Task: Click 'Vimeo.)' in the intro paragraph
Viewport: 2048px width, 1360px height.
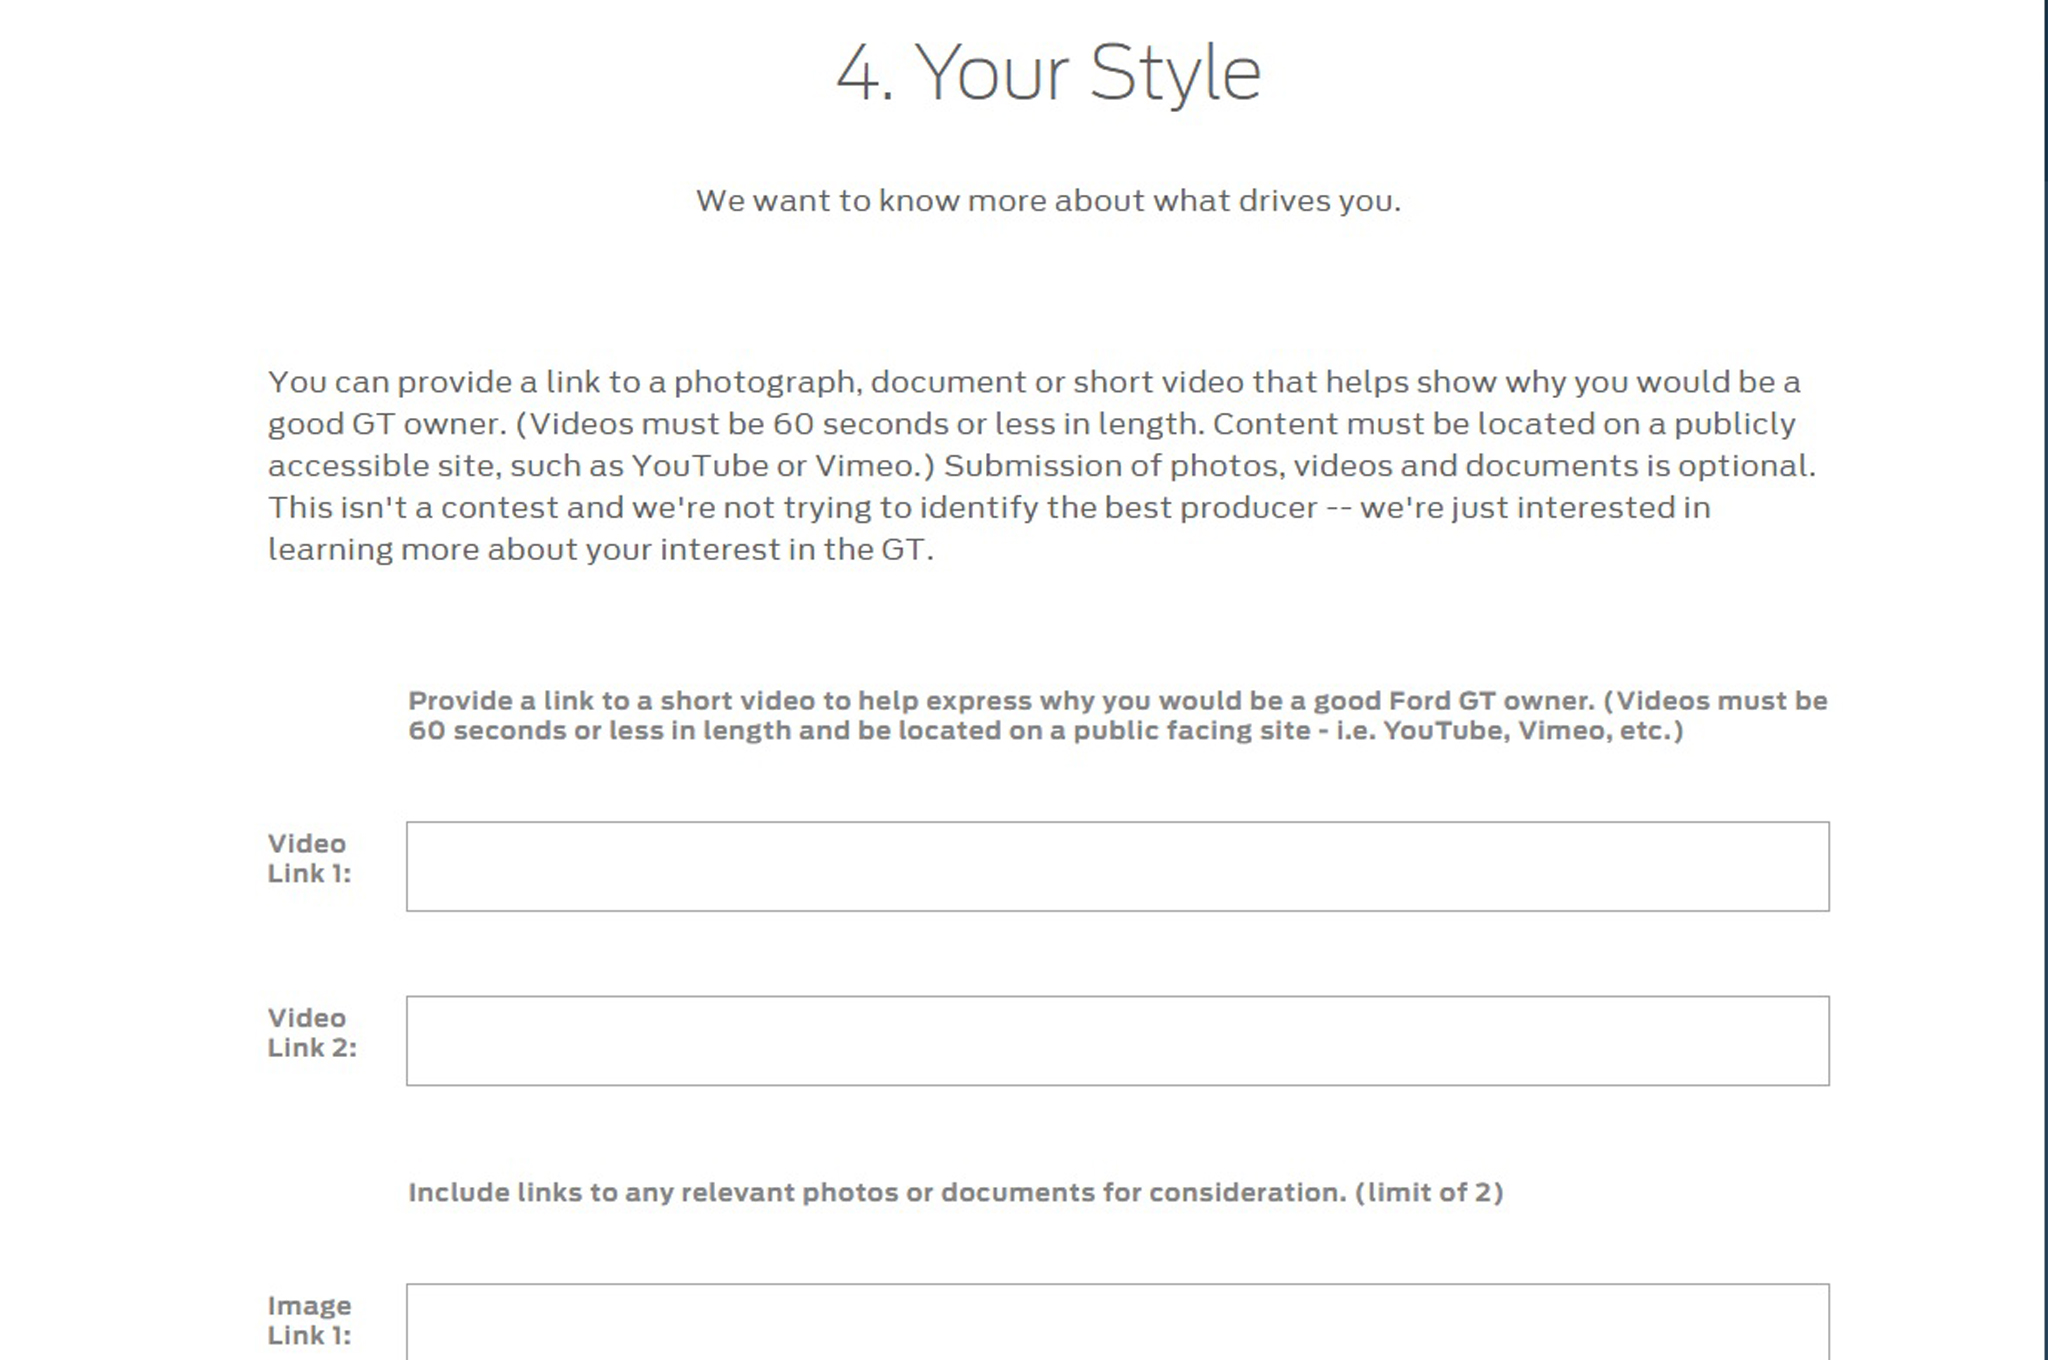Action: click(x=874, y=466)
